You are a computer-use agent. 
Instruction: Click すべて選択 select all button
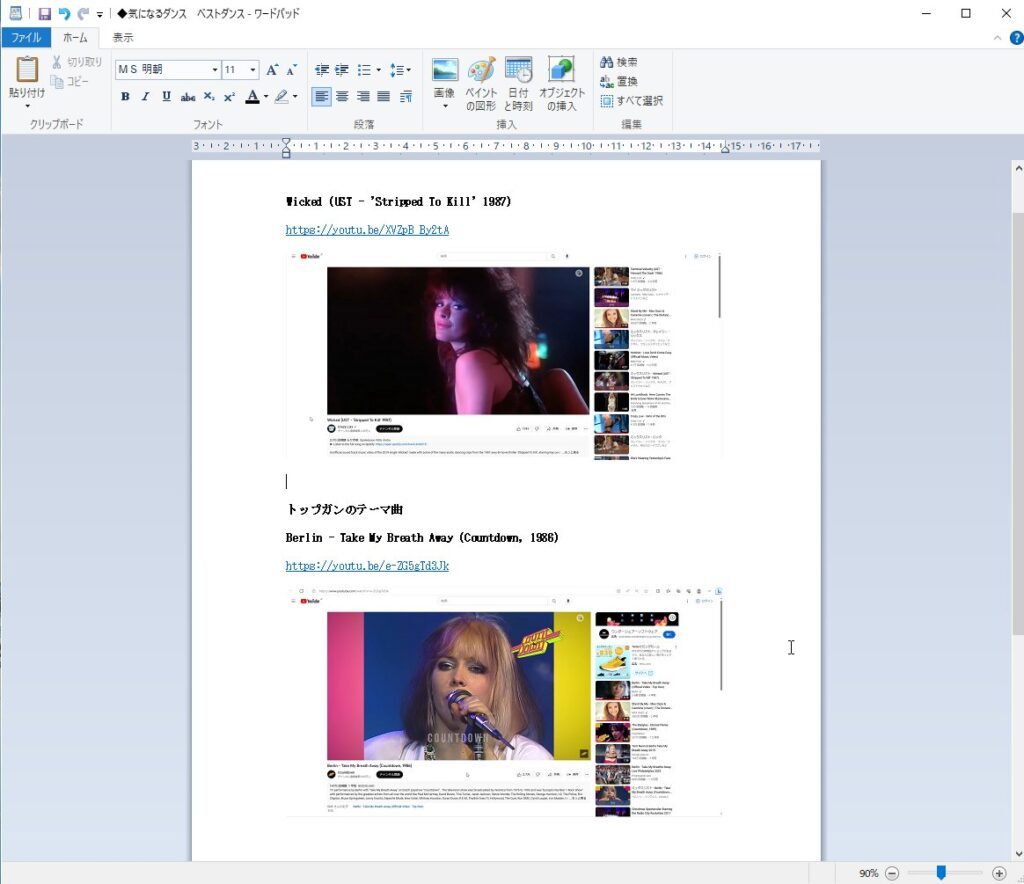tap(632, 101)
